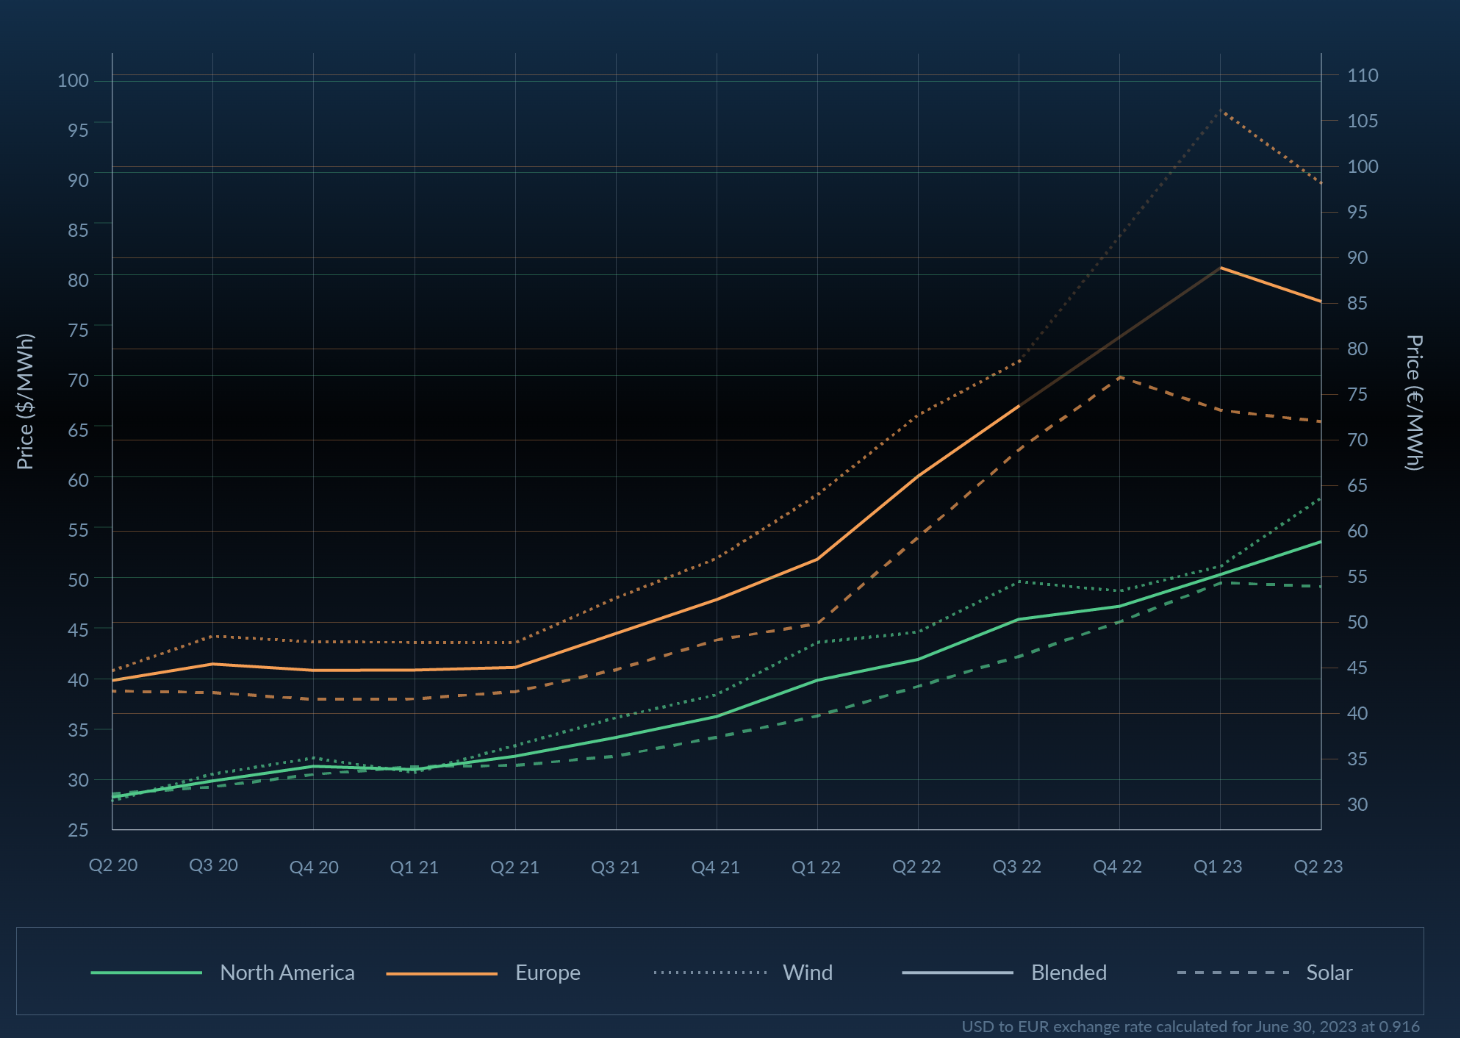
Task: Select the Q2 20 x-axis label
Action: [113, 865]
